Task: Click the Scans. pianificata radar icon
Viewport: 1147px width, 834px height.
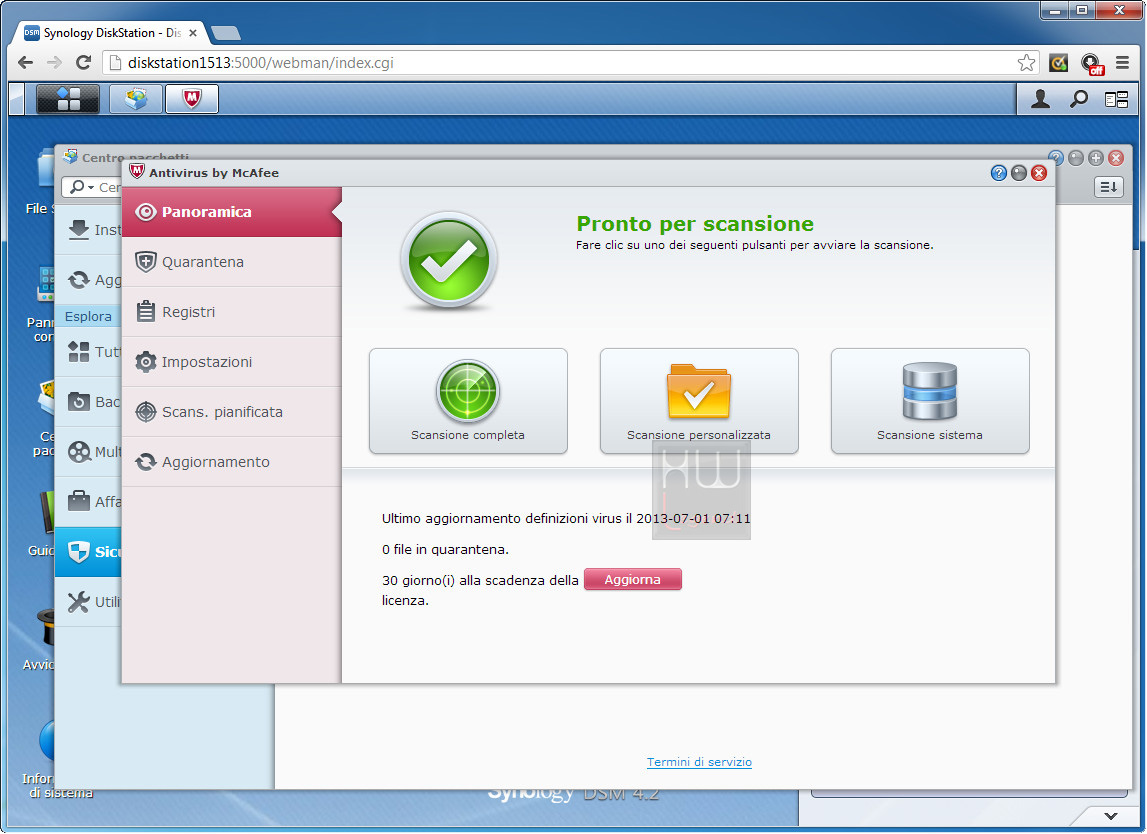Action: coord(146,412)
